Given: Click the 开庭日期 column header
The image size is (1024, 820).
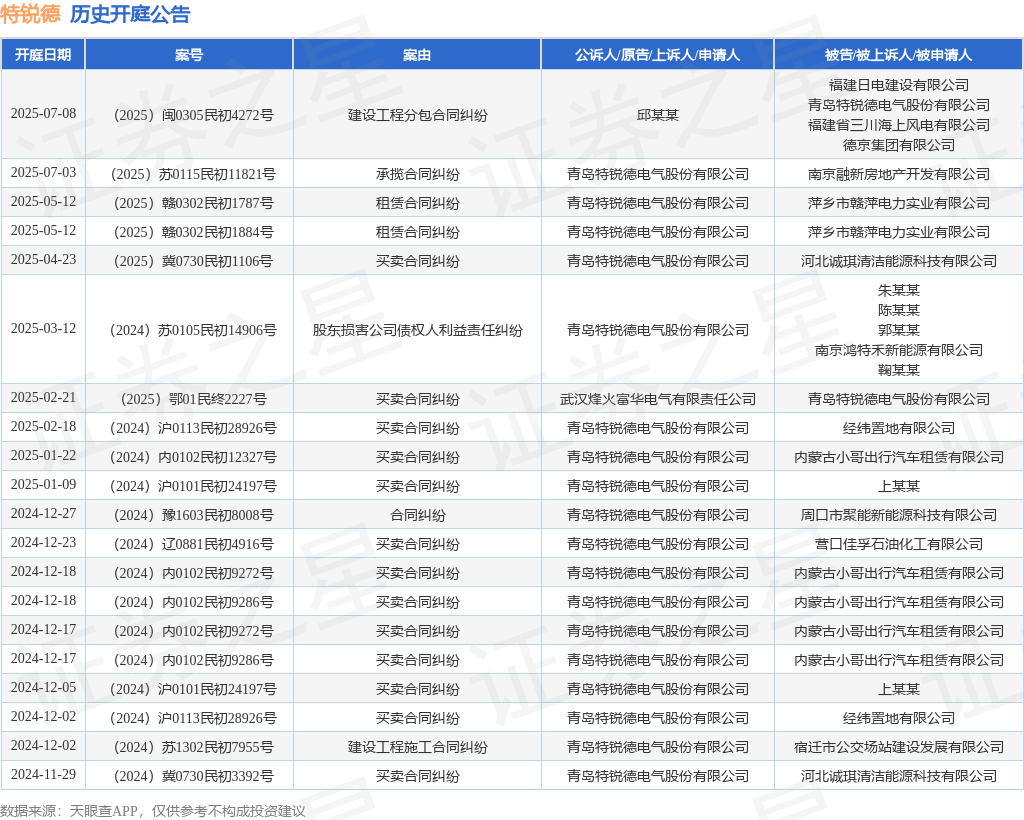Looking at the screenshot, I should point(43,55).
